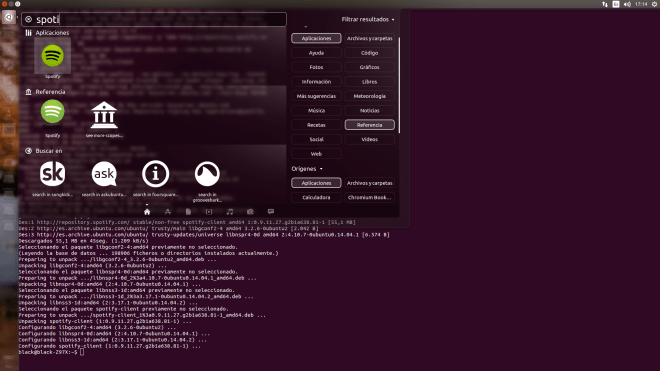Image resolution: width=660 pixels, height=371 pixels.
Task: Click the filter panel scrollbar
Action: [x=399, y=85]
